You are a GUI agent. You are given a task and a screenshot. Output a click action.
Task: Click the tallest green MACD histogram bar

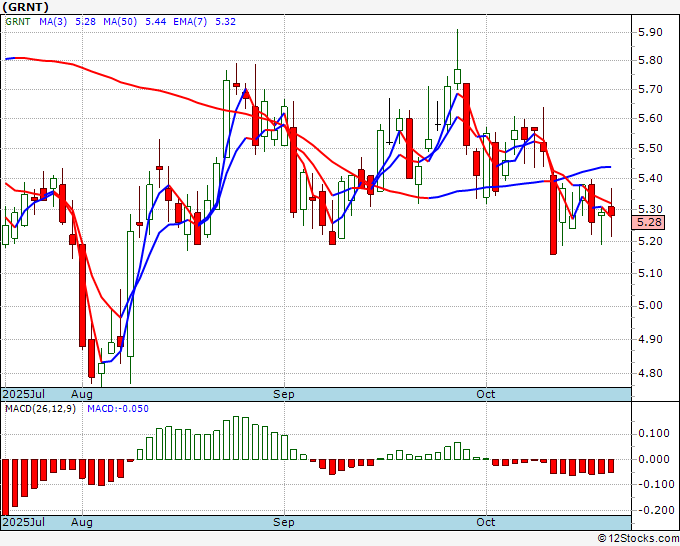[x=236, y=438]
